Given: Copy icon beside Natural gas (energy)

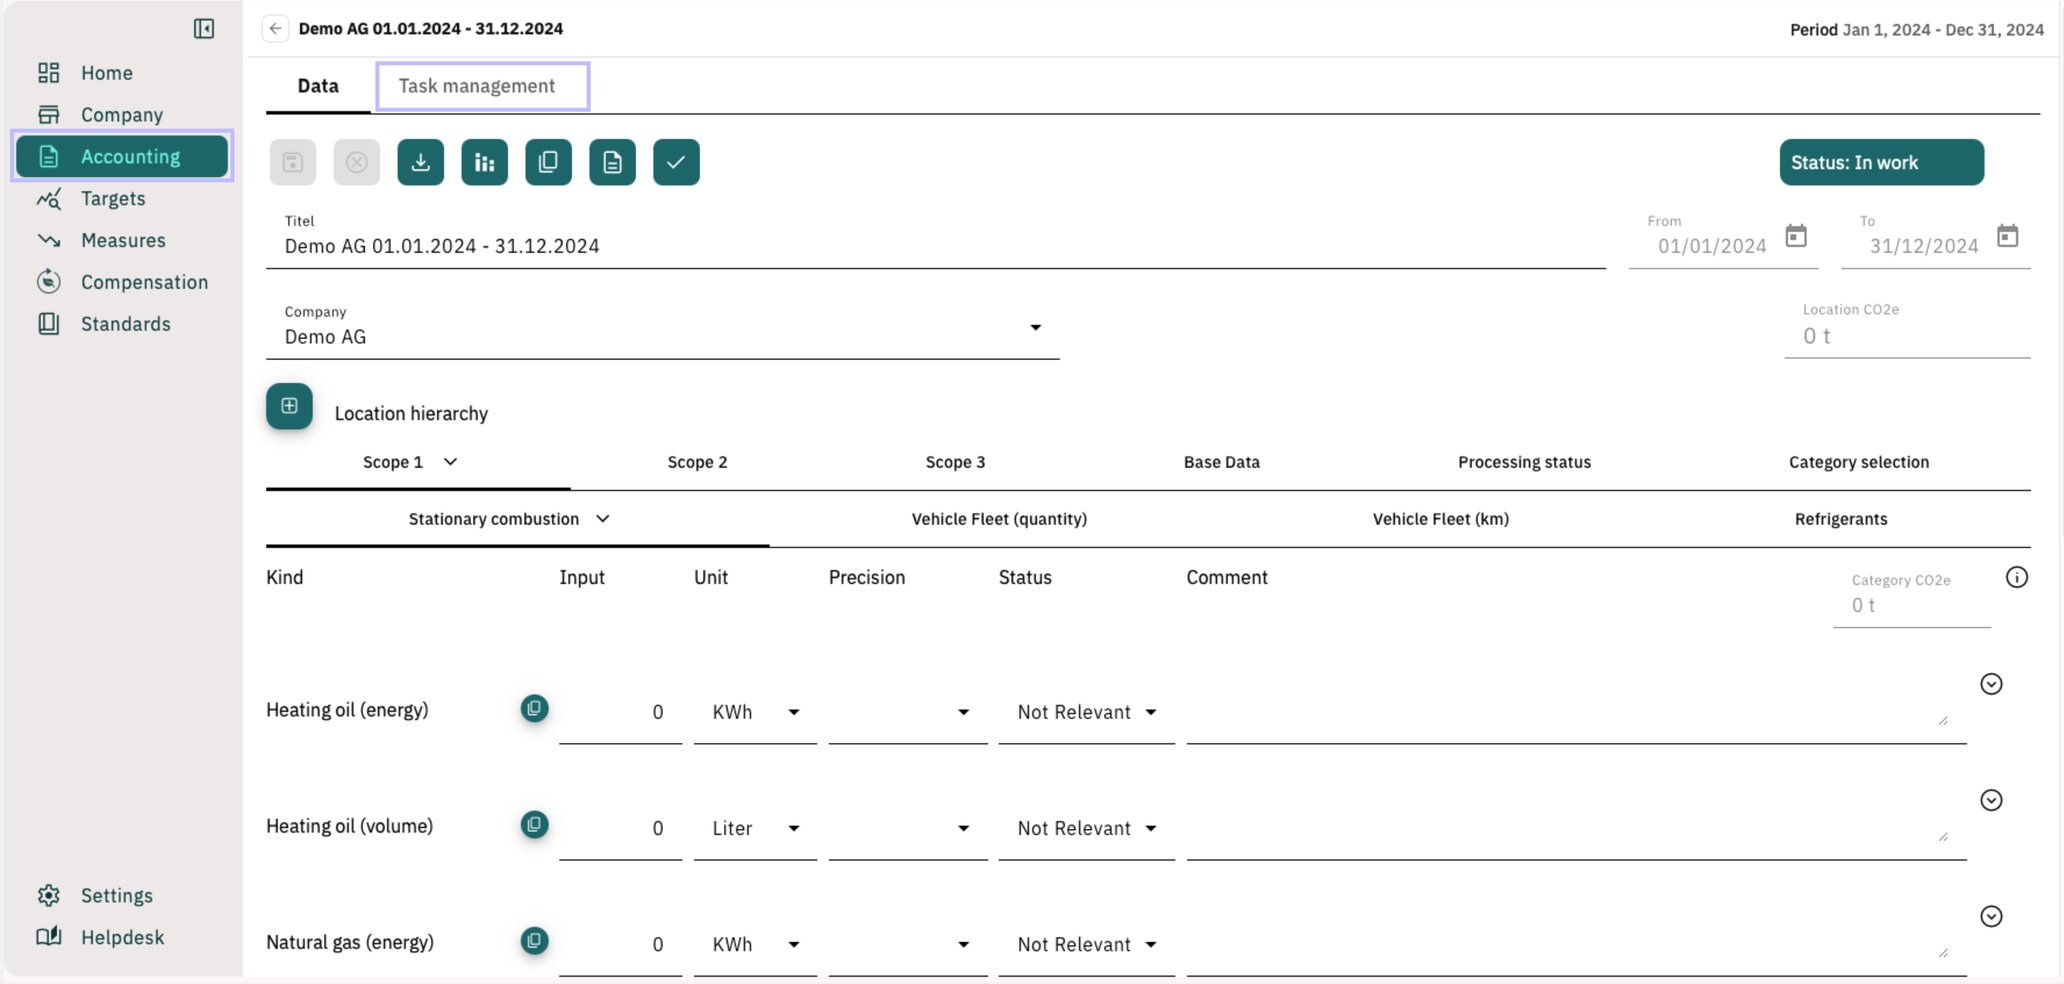Looking at the screenshot, I should (535, 941).
